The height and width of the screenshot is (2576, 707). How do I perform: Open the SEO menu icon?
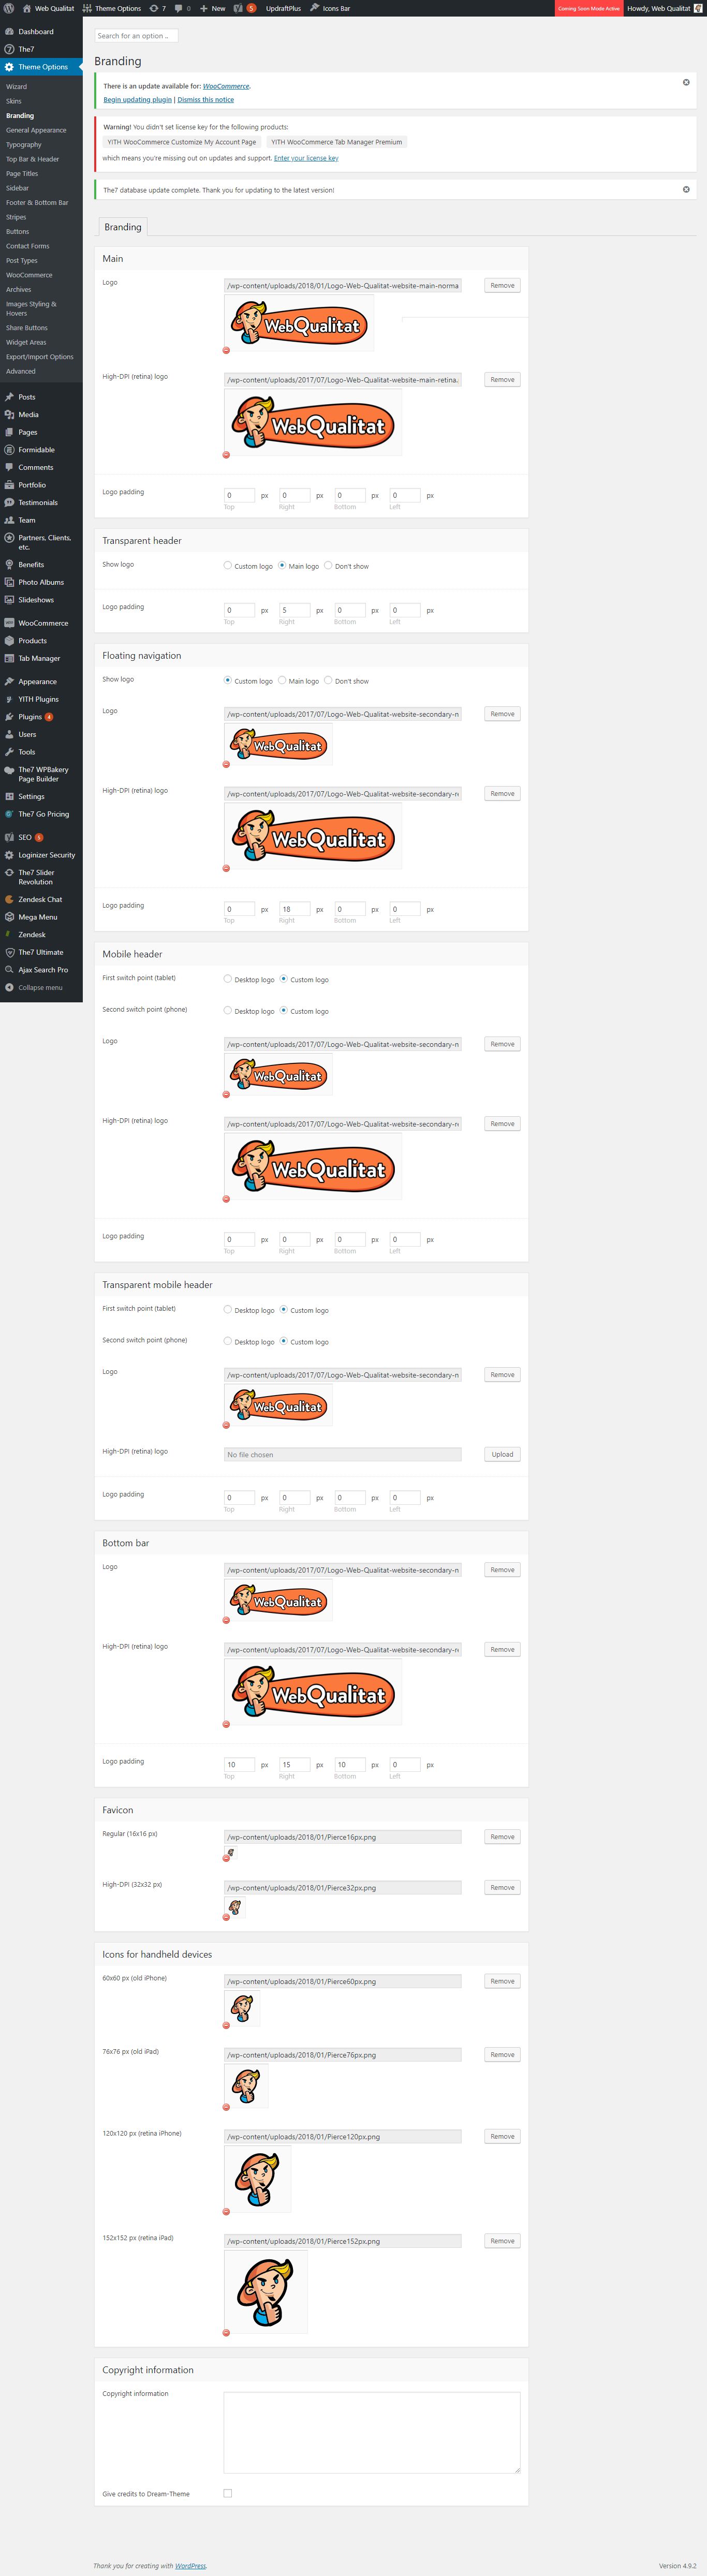coord(9,837)
